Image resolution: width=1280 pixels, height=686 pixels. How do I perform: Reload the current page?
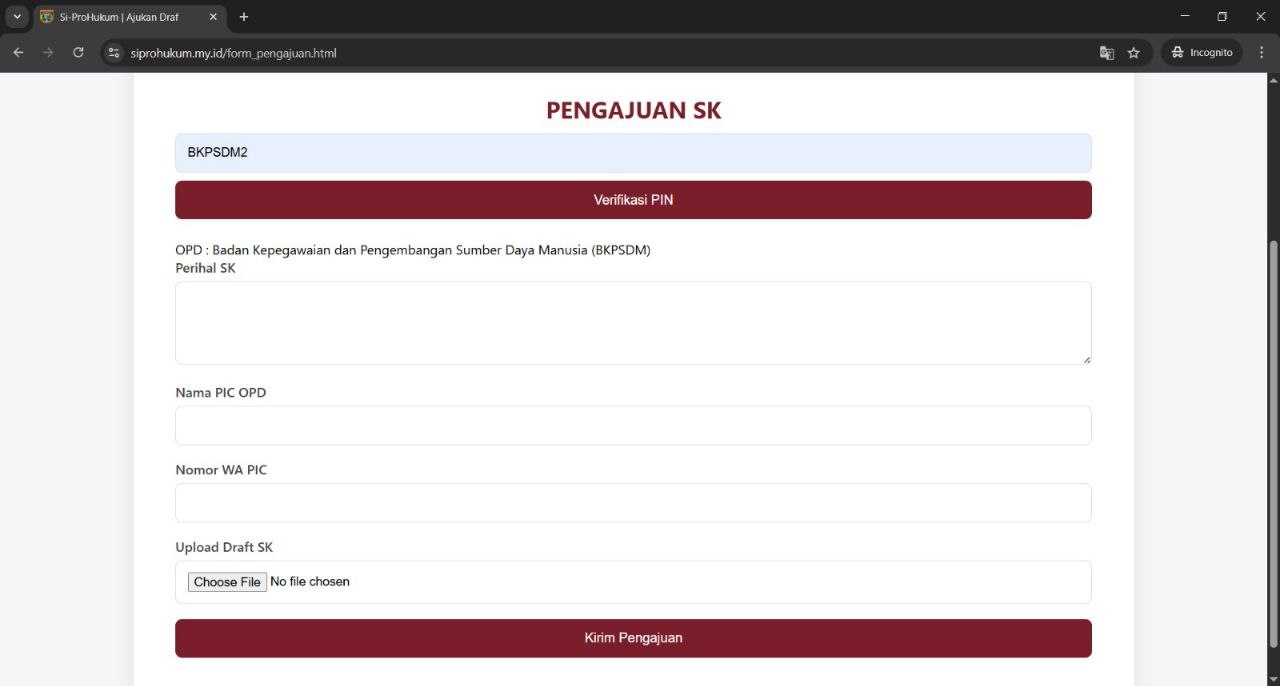point(78,52)
